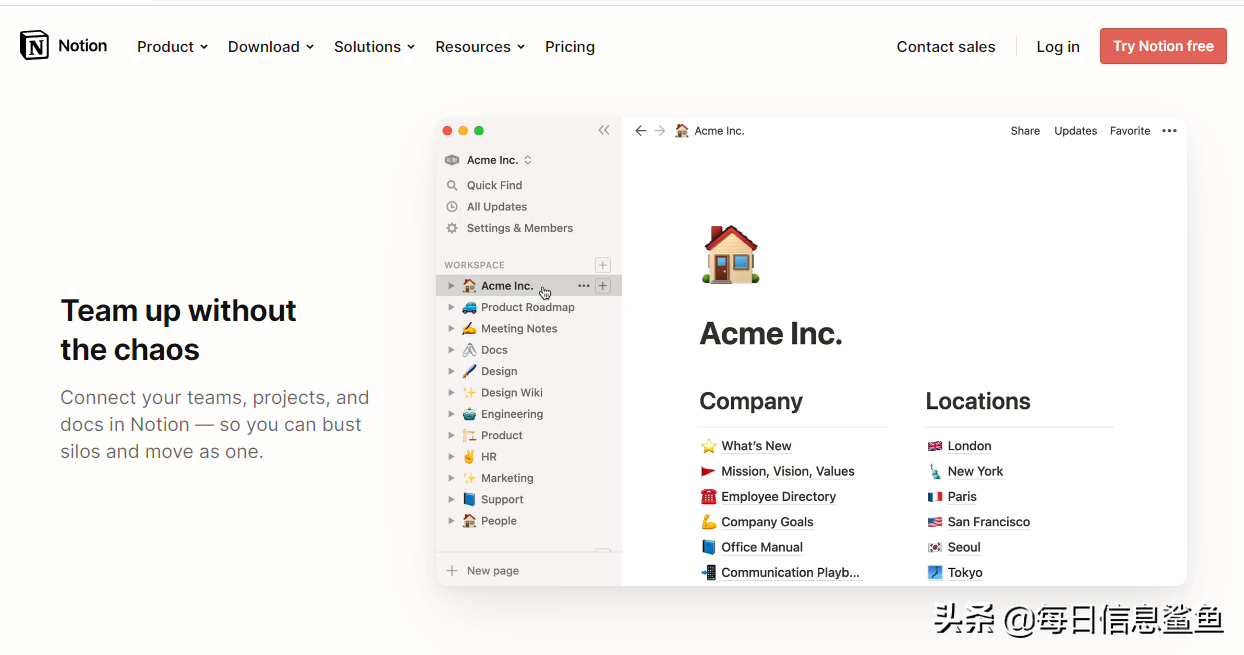Click flexed arm icon beside Company Goals
The image size is (1244, 655).
(709, 522)
